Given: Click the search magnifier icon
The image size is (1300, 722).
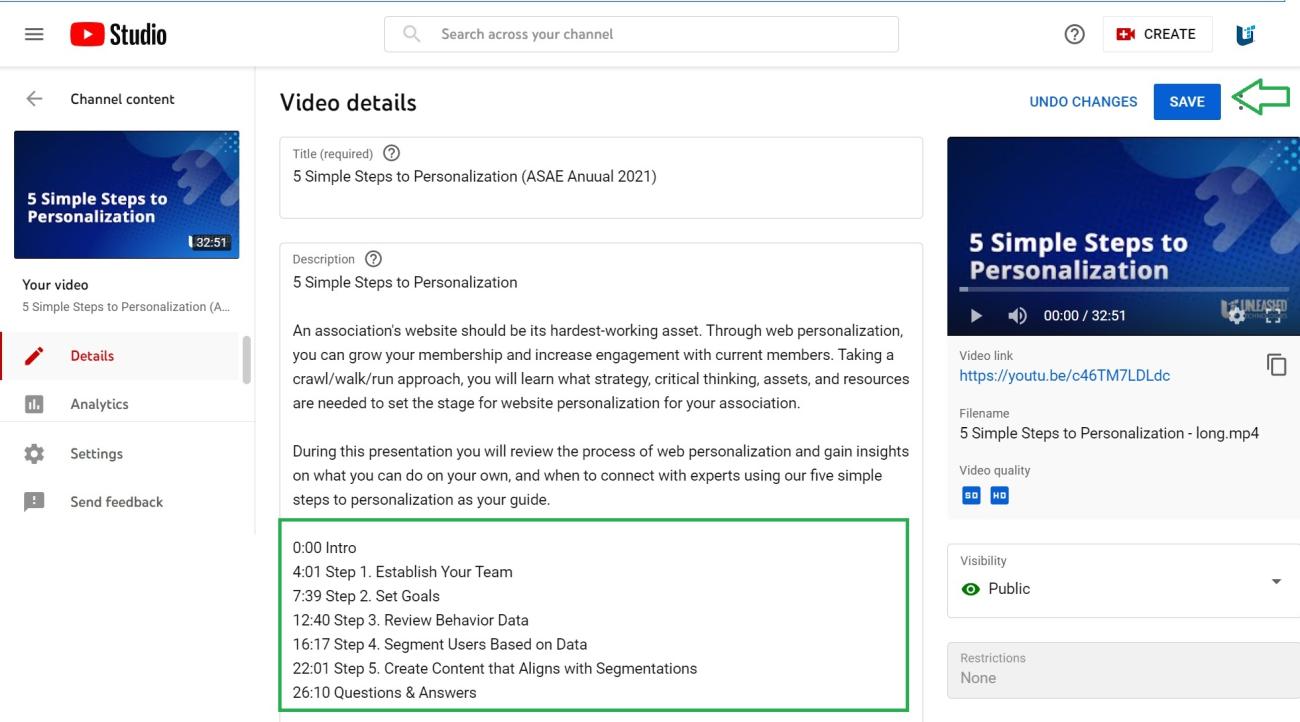Looking at the screenshot, I should pos(411,34).
